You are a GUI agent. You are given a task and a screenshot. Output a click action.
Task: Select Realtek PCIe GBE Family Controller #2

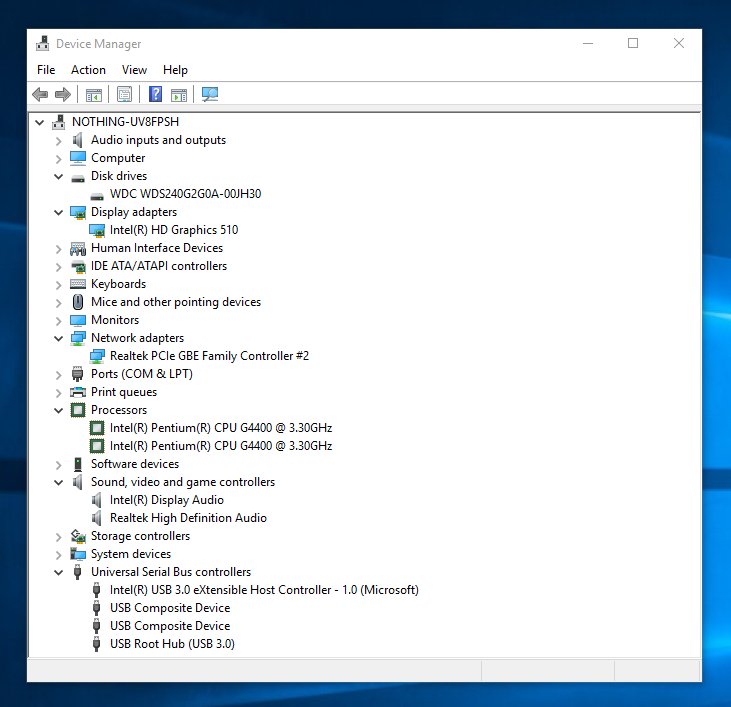pos(223,356)
